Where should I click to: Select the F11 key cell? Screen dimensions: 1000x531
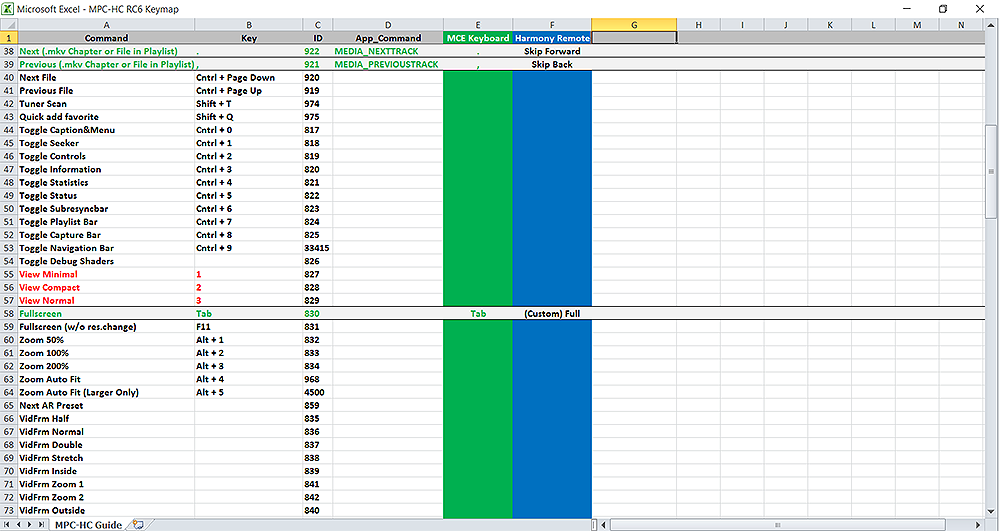point(249,327)
